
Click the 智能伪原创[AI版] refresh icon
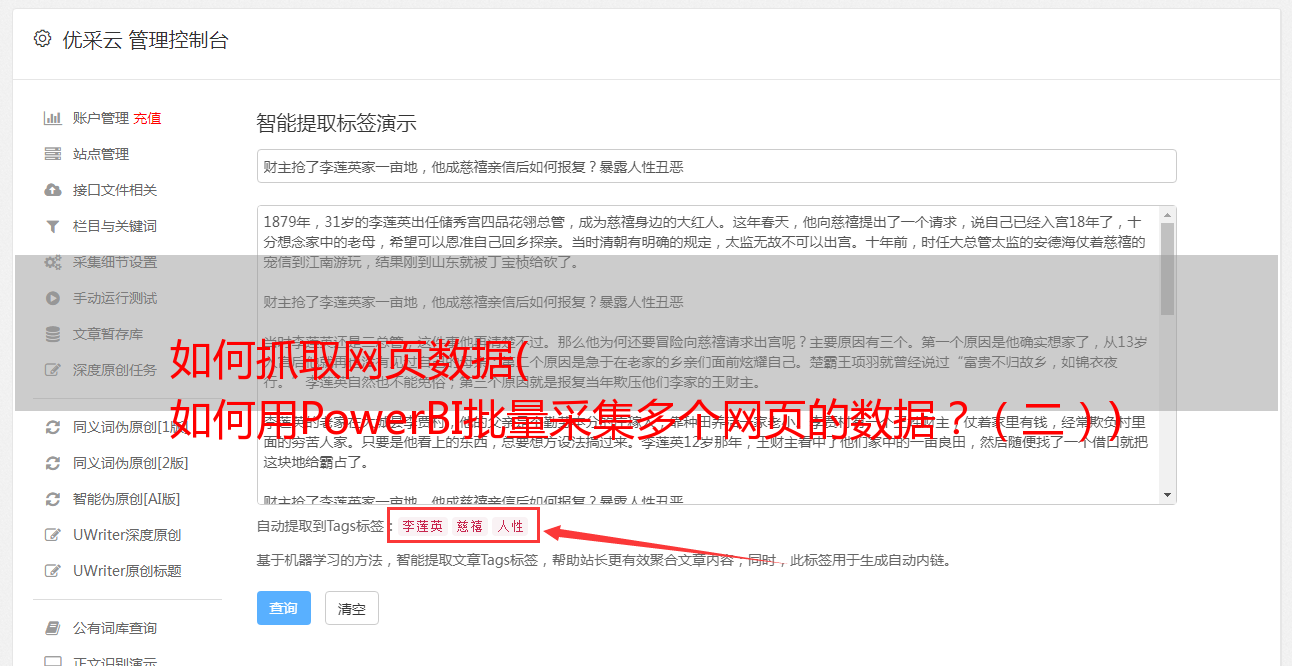point(53,499)
